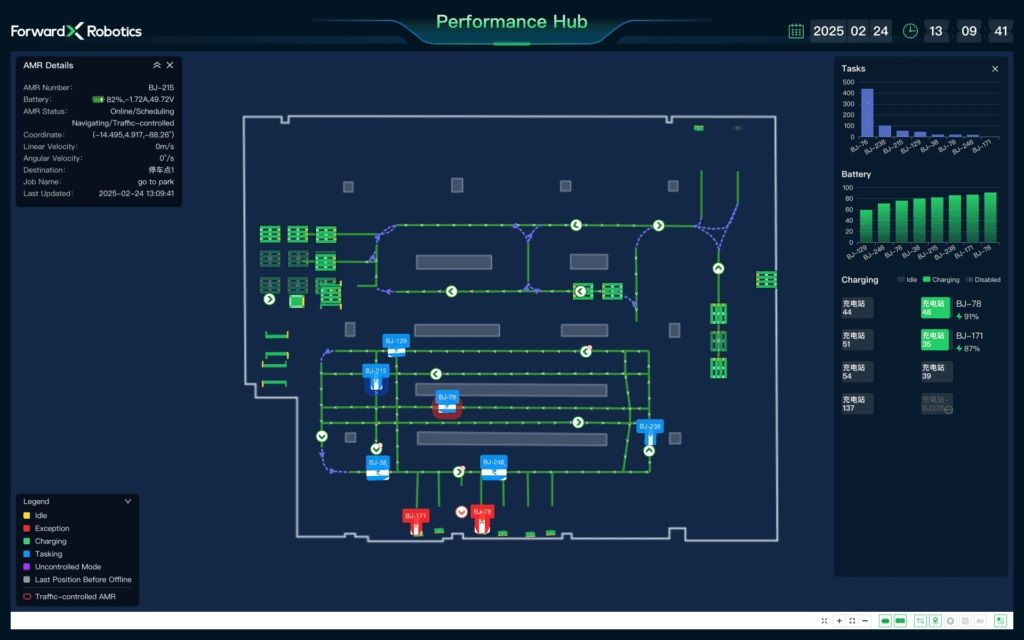
Task: Select the BJ-129 AMR on the map
Action: click(396, 345)
